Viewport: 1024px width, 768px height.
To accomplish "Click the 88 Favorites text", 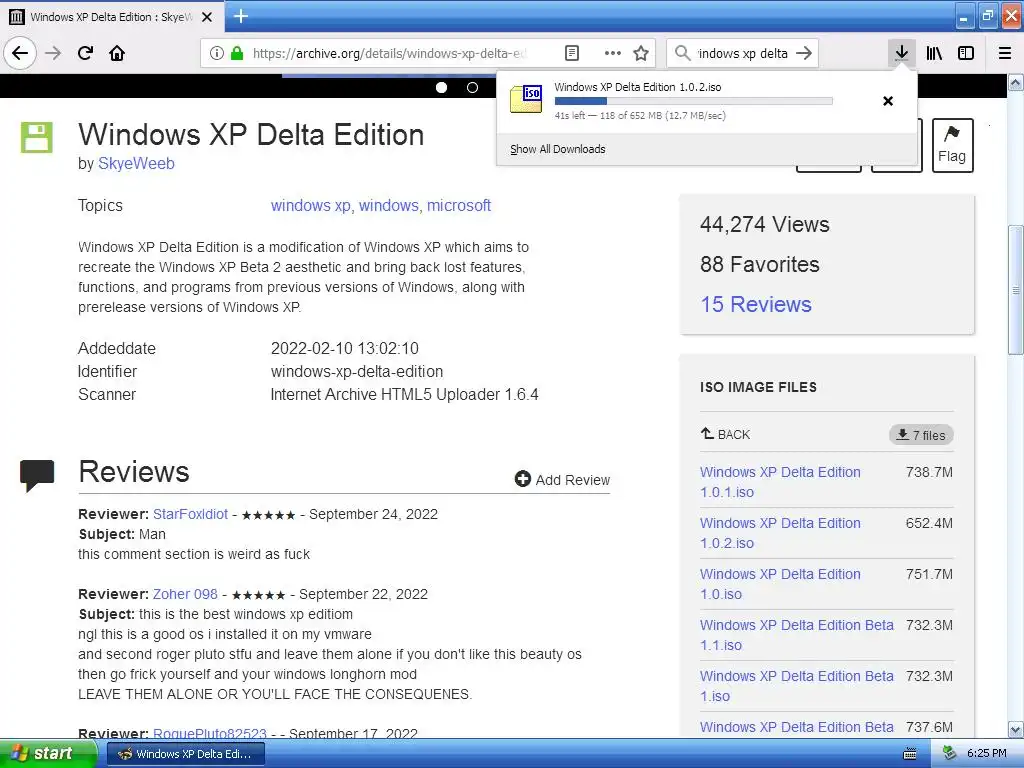I will 760,264.
